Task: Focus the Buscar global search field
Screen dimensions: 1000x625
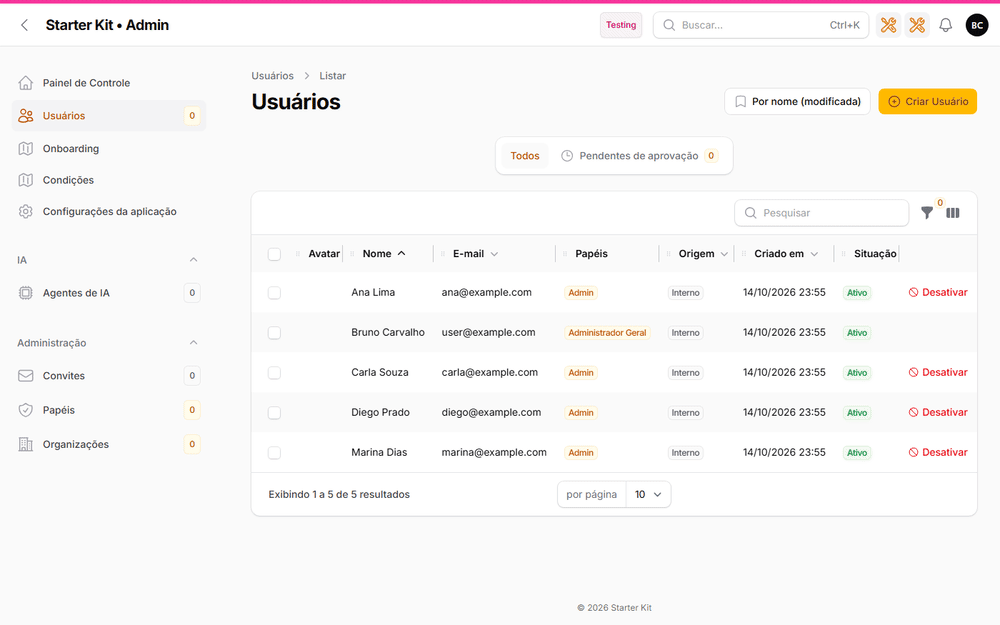Action: [x=761, y=25]
